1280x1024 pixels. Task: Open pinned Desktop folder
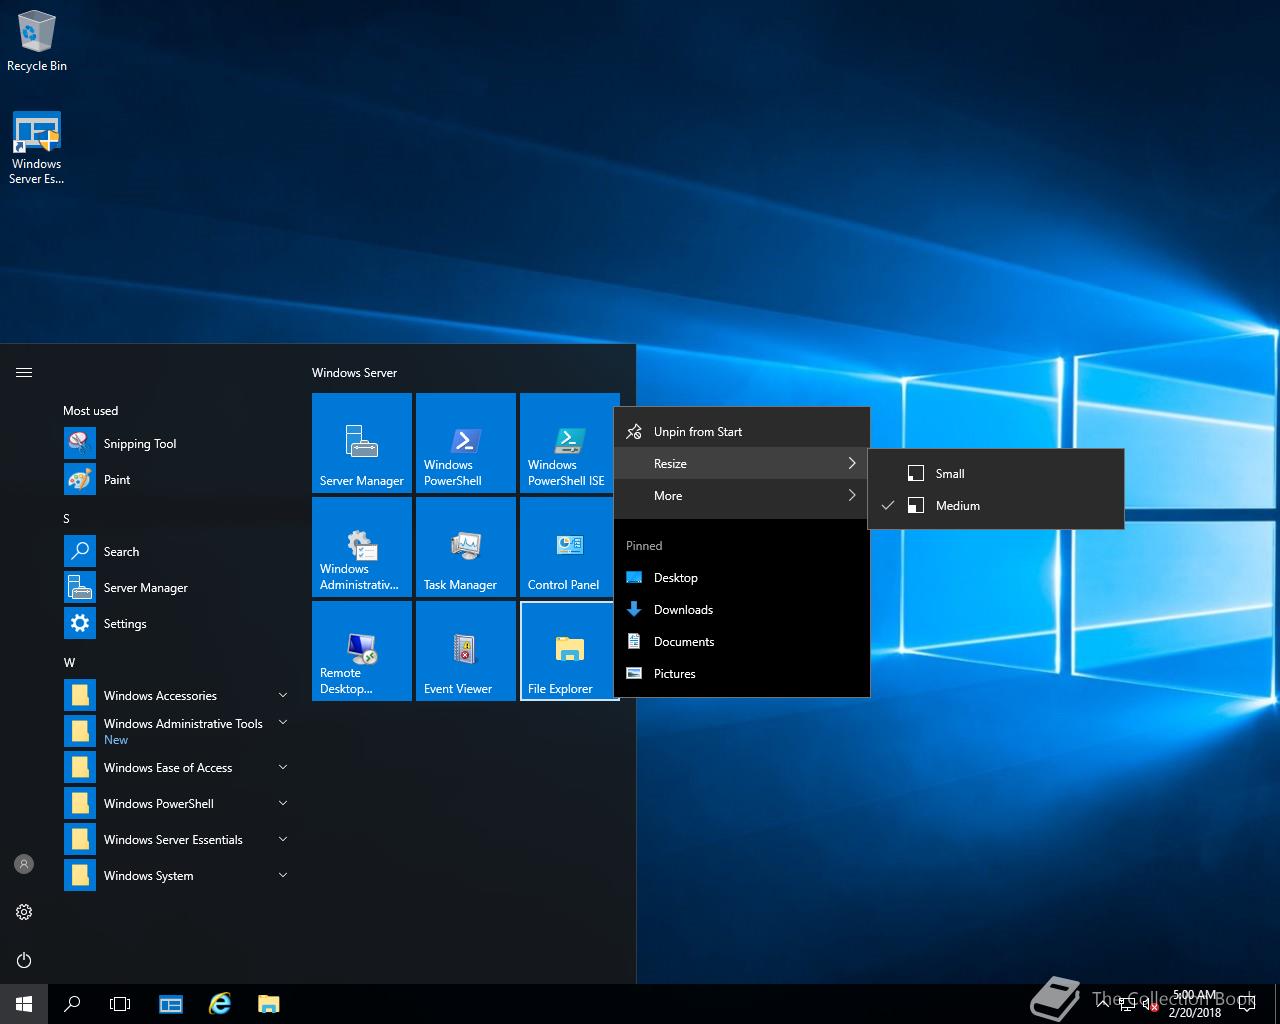[741, 578]
